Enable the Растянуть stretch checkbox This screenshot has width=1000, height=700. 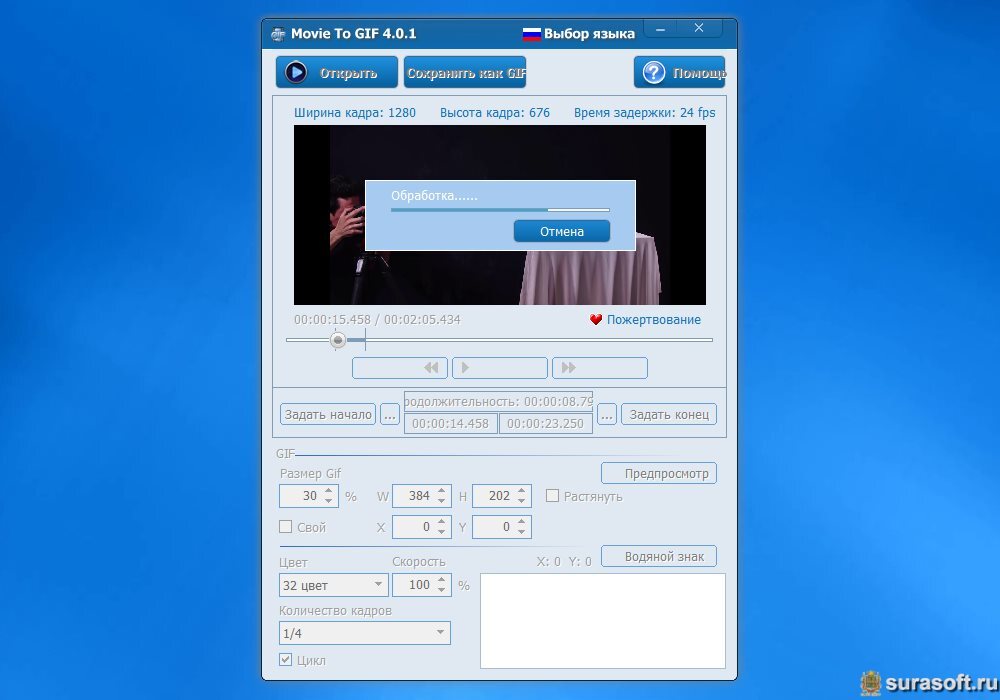pyautogui.click(x=552, y=495)
